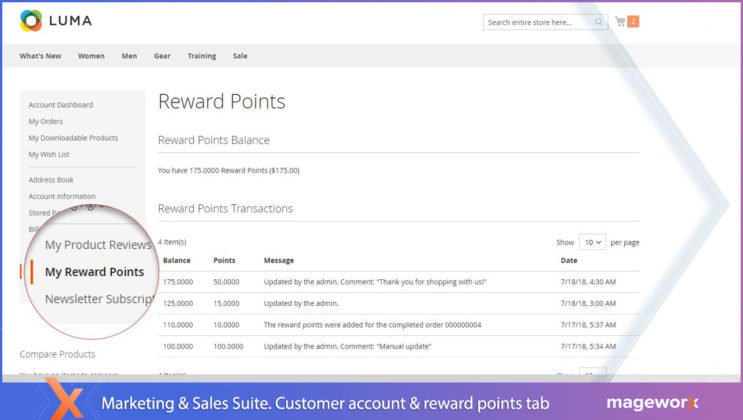Click the reward points balance sentence
Screen dimensions: 743x420
point(228,170)
